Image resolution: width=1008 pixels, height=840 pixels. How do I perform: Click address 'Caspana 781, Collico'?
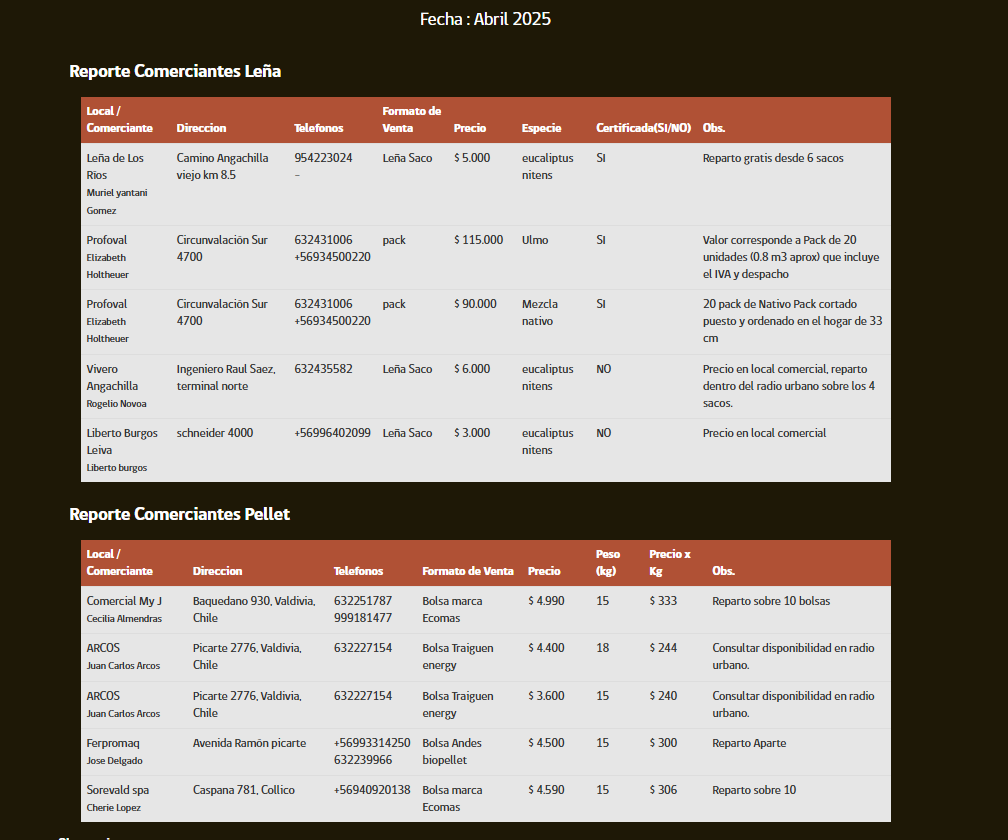244,790
